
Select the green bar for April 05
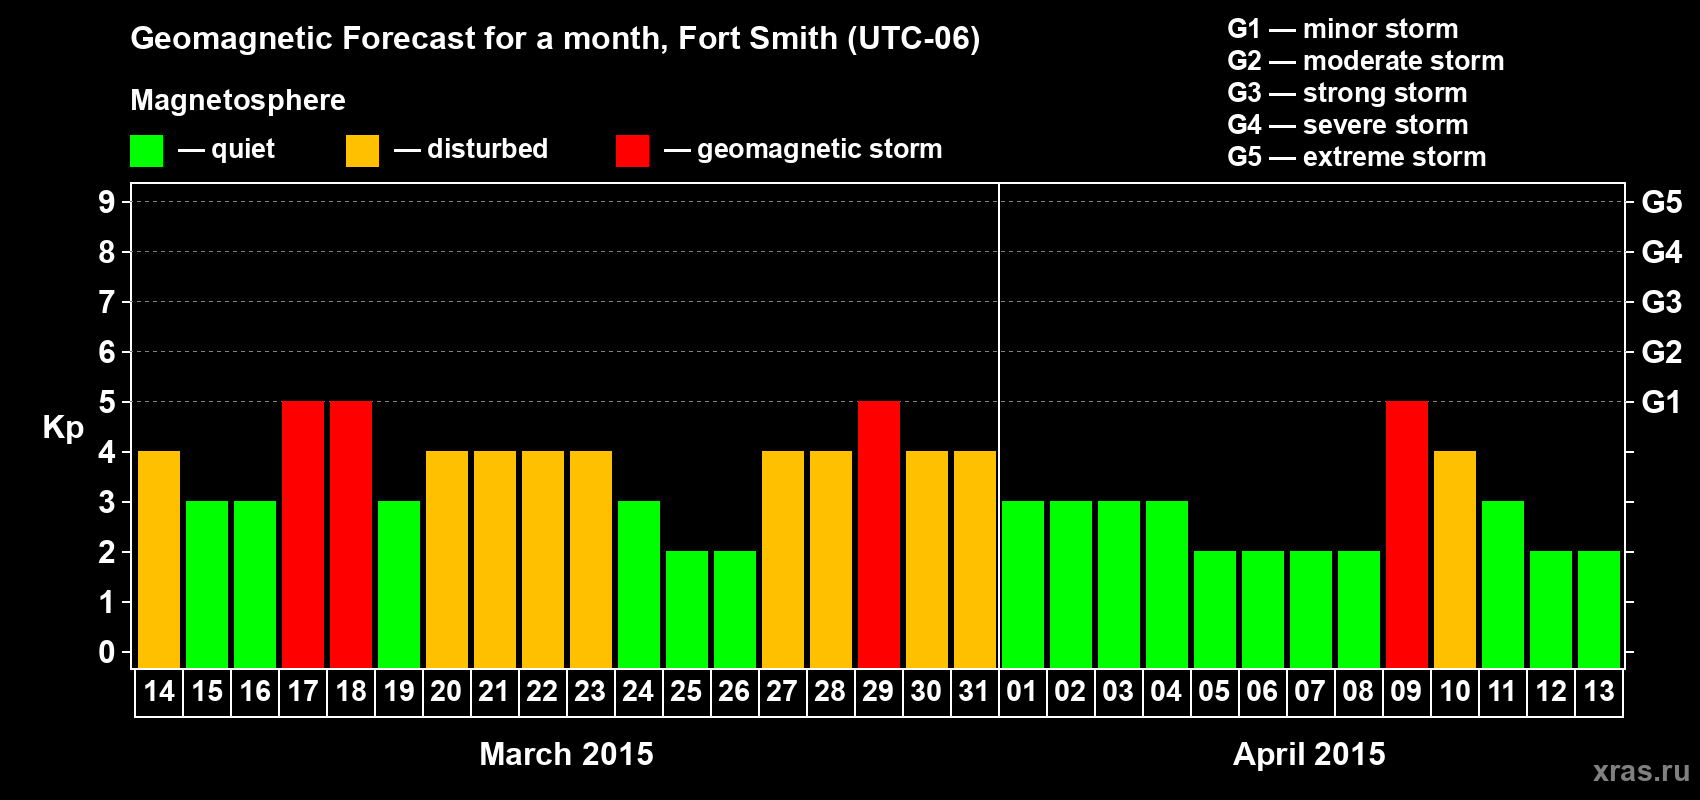pyautogui.click(x=1215, y=610)
